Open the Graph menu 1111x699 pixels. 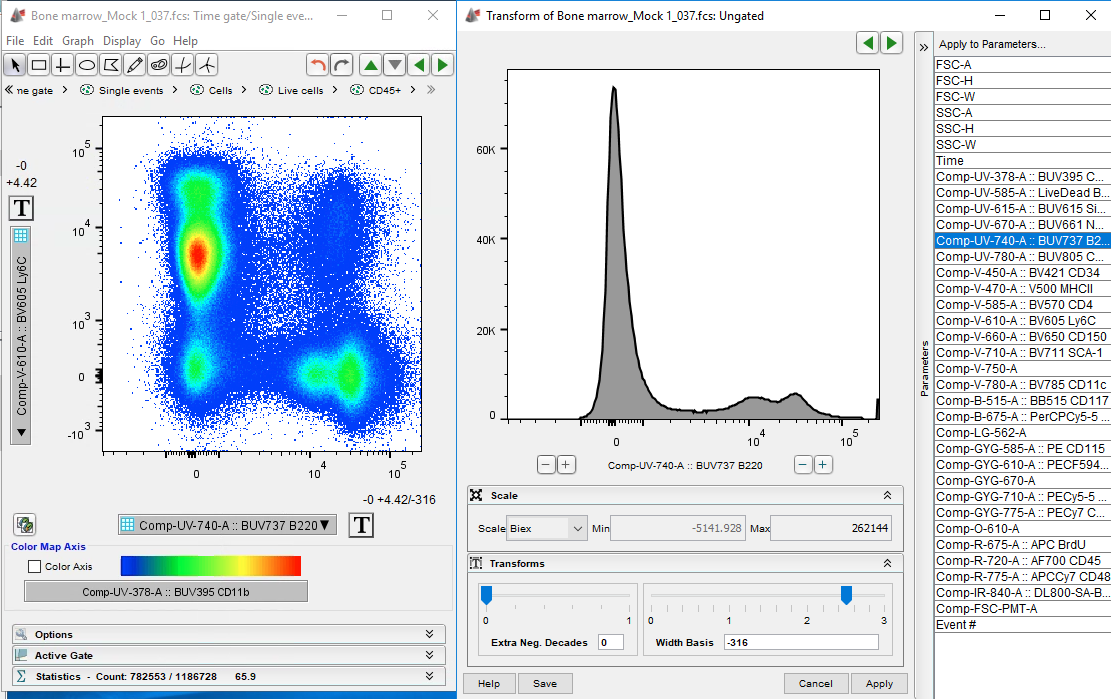click(78, 41)
